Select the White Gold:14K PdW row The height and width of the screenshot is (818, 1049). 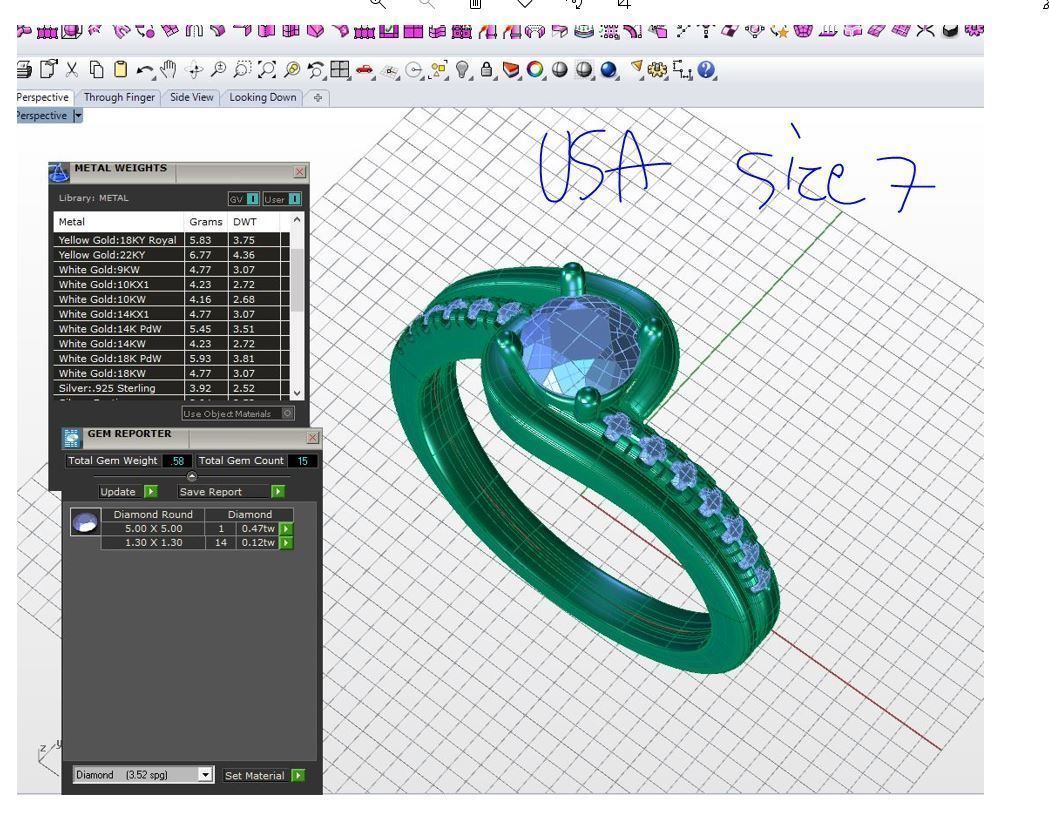pos(172,329)
